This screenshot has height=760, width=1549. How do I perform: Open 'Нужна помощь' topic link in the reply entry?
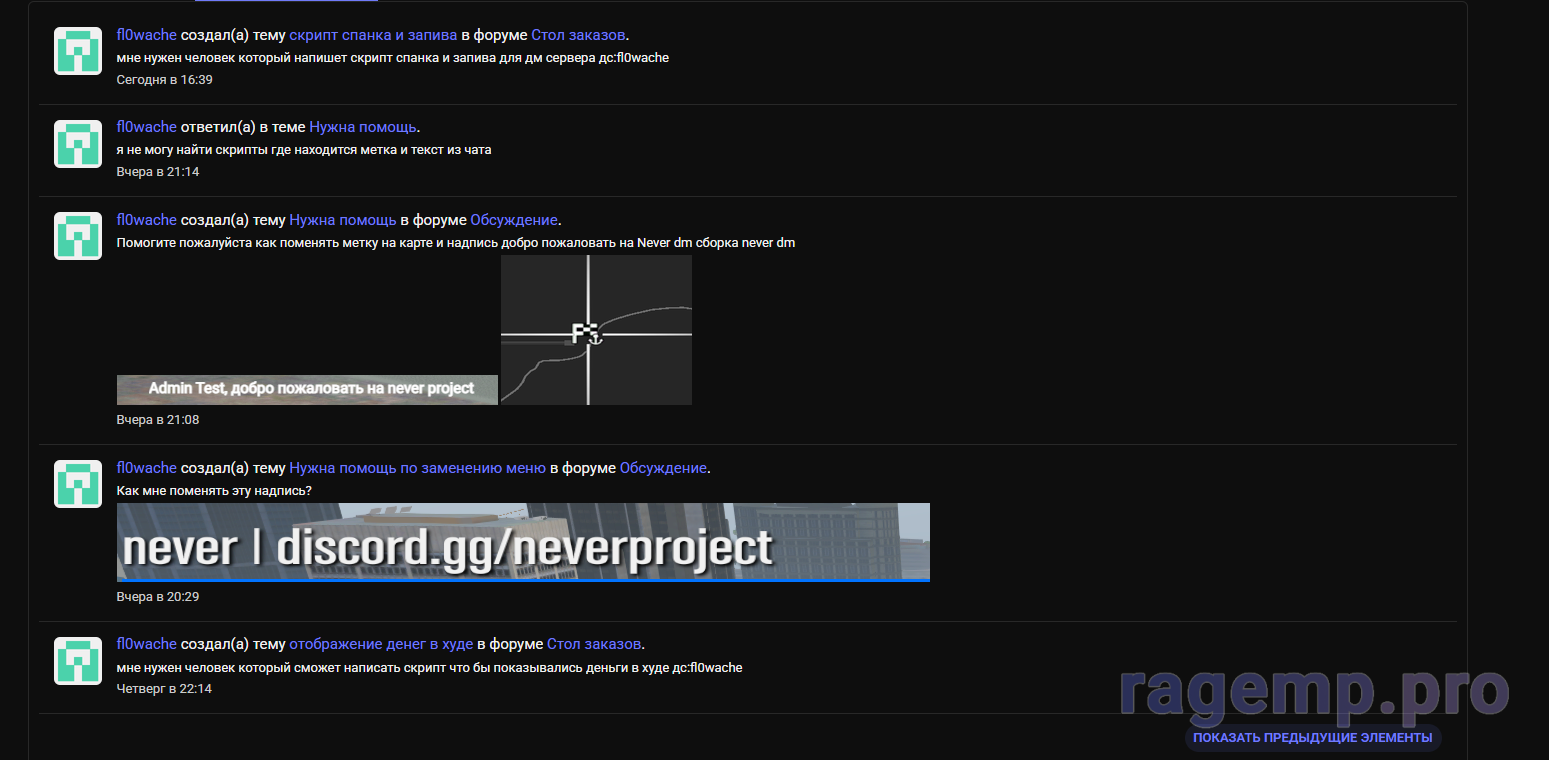(362, 127)
